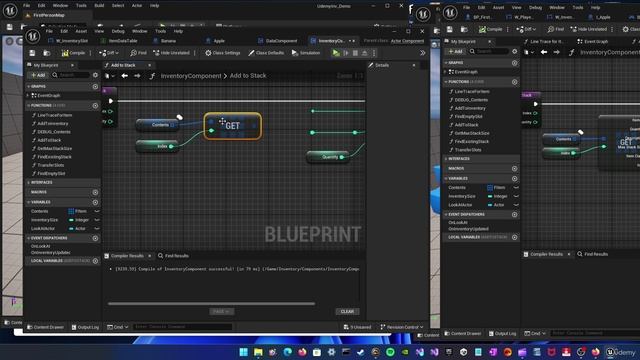Viewport: 640px width, 360px height.
Task: Toggle LookAtActor variable visibility in front window
Action: click(x=97, y=229)
